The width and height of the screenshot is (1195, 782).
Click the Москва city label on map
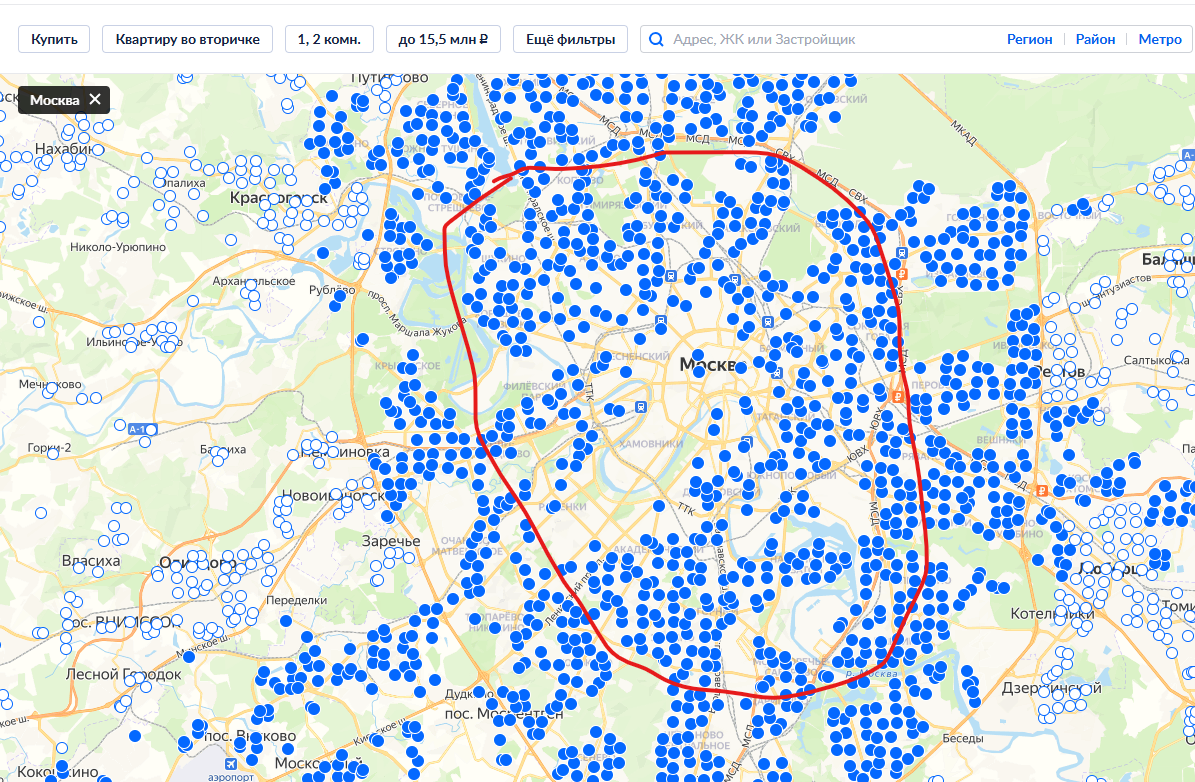[x=708, y=365]
